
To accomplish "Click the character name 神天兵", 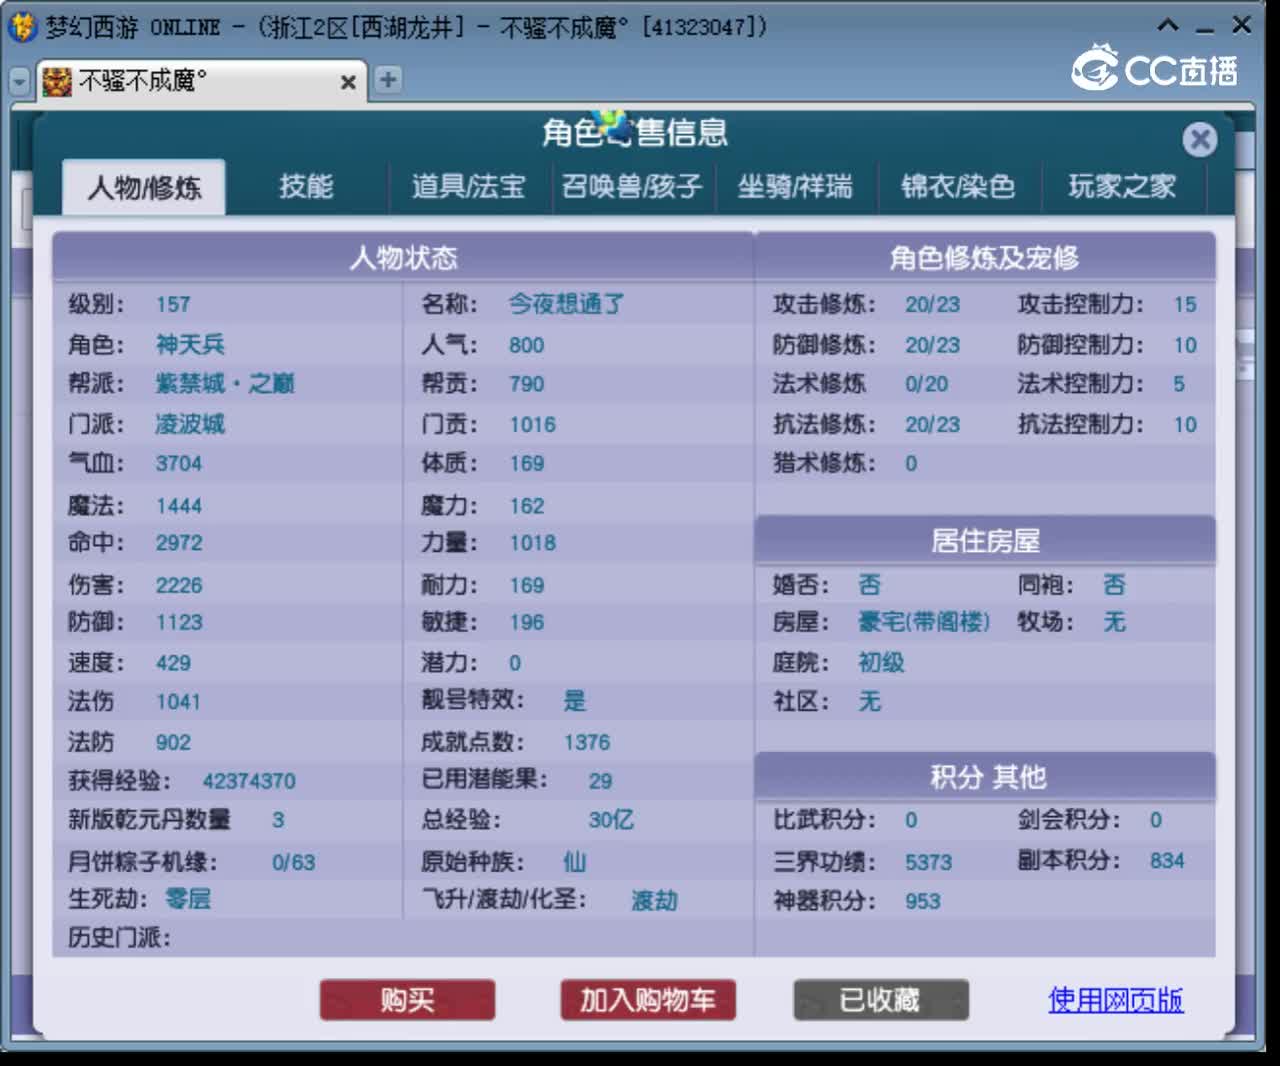I will point(190,345).
